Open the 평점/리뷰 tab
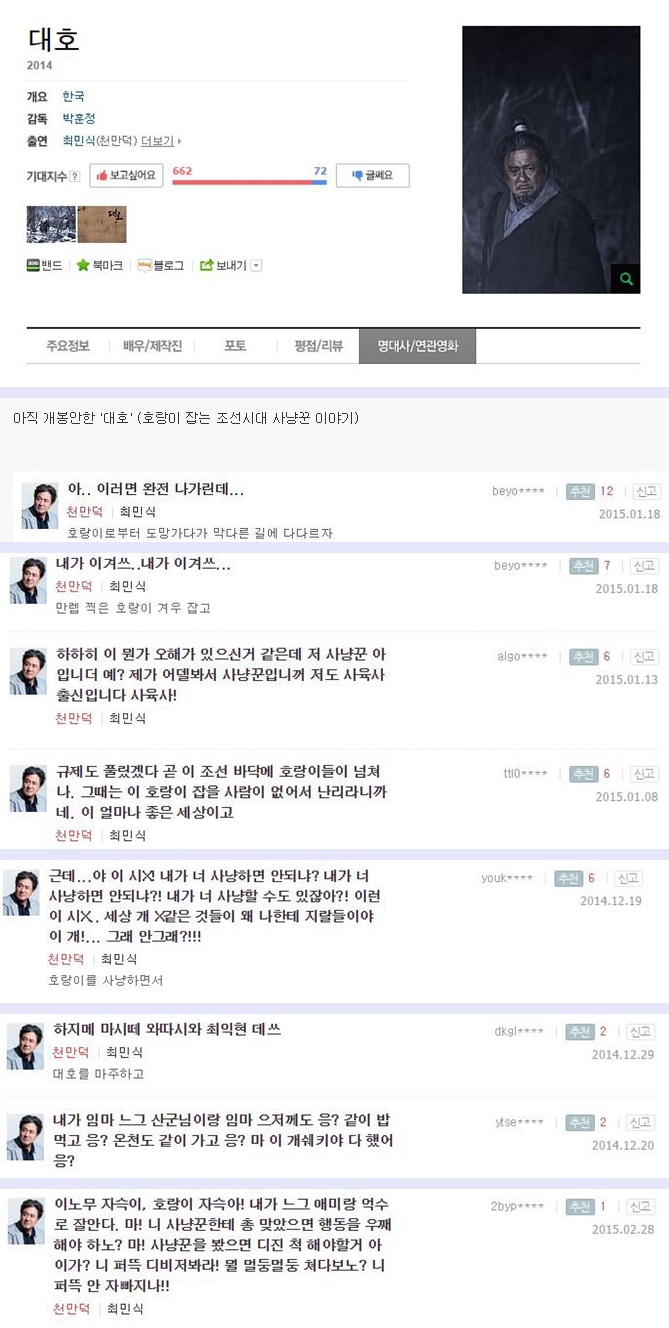This screenshot has width=669, height=1328. pos(318,346)
